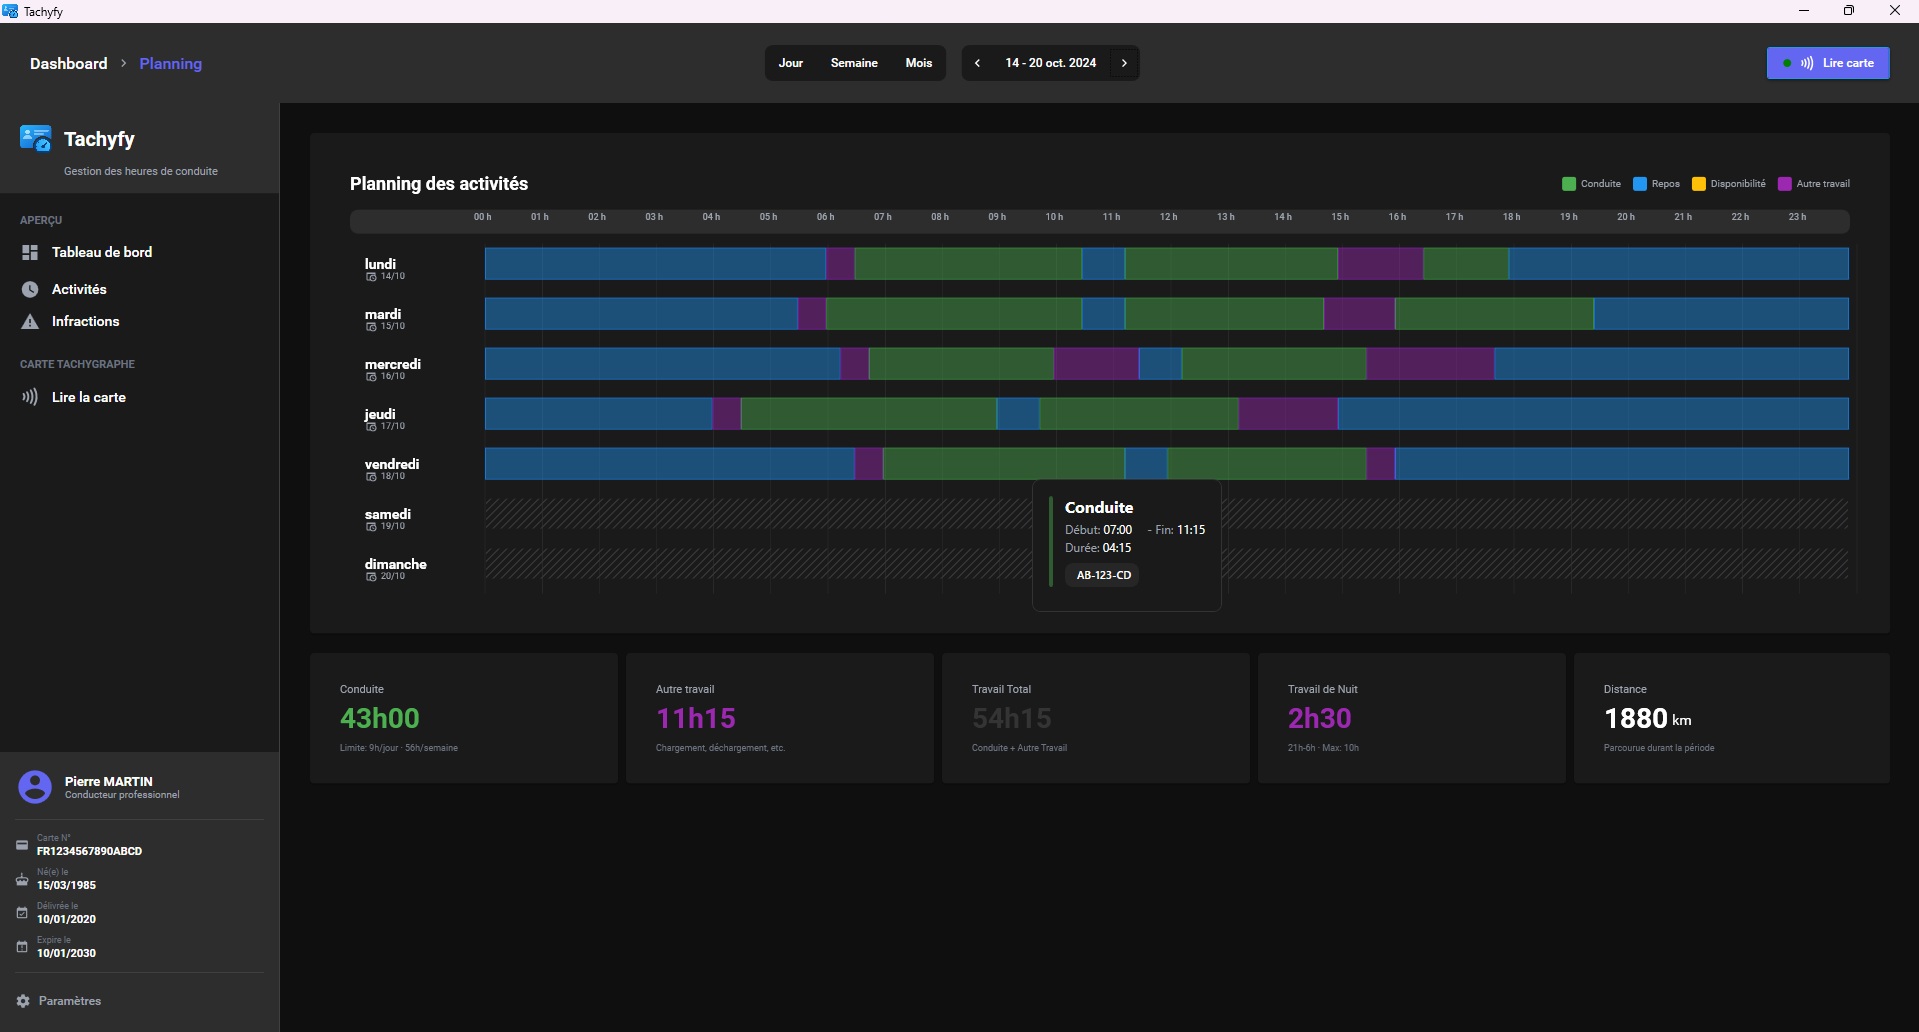Switch to the Semaine view

click(854, 63)
